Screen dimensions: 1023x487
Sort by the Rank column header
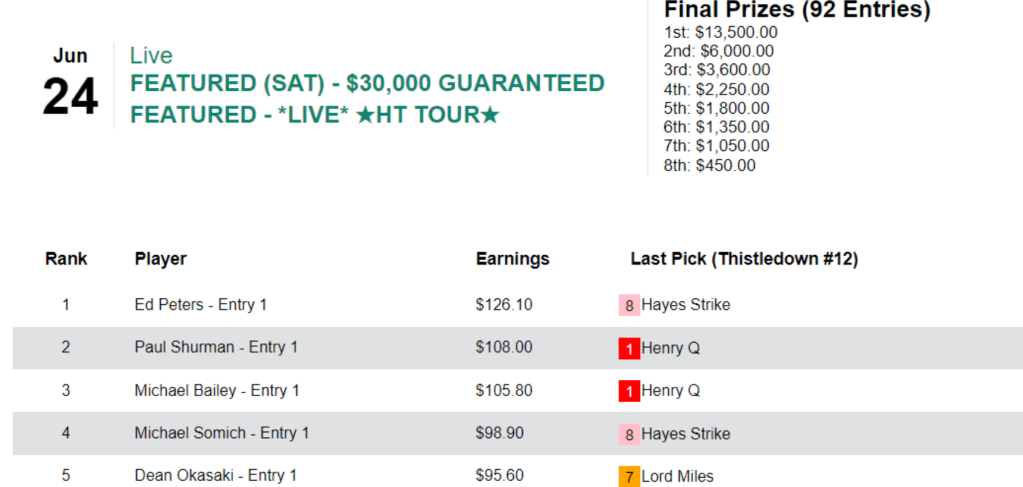click(66, 259)
